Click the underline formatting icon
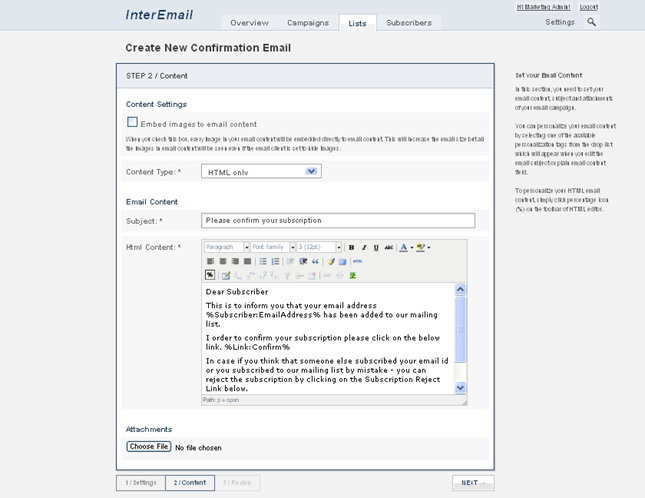 coord(376,247)
